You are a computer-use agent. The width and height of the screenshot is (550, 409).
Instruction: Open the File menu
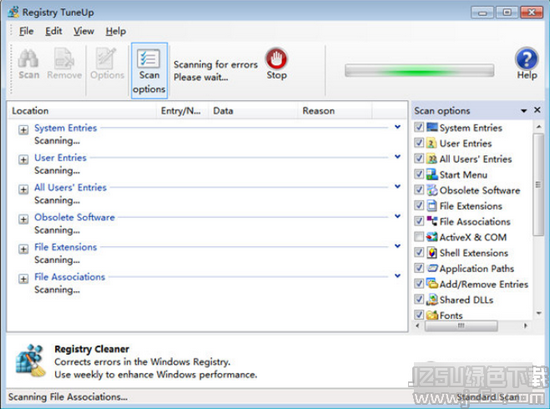[26, 31]
